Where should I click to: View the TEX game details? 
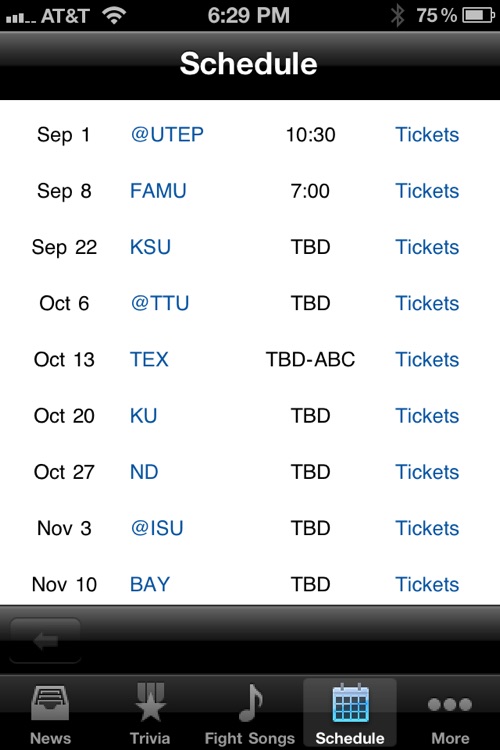point(149,360)
